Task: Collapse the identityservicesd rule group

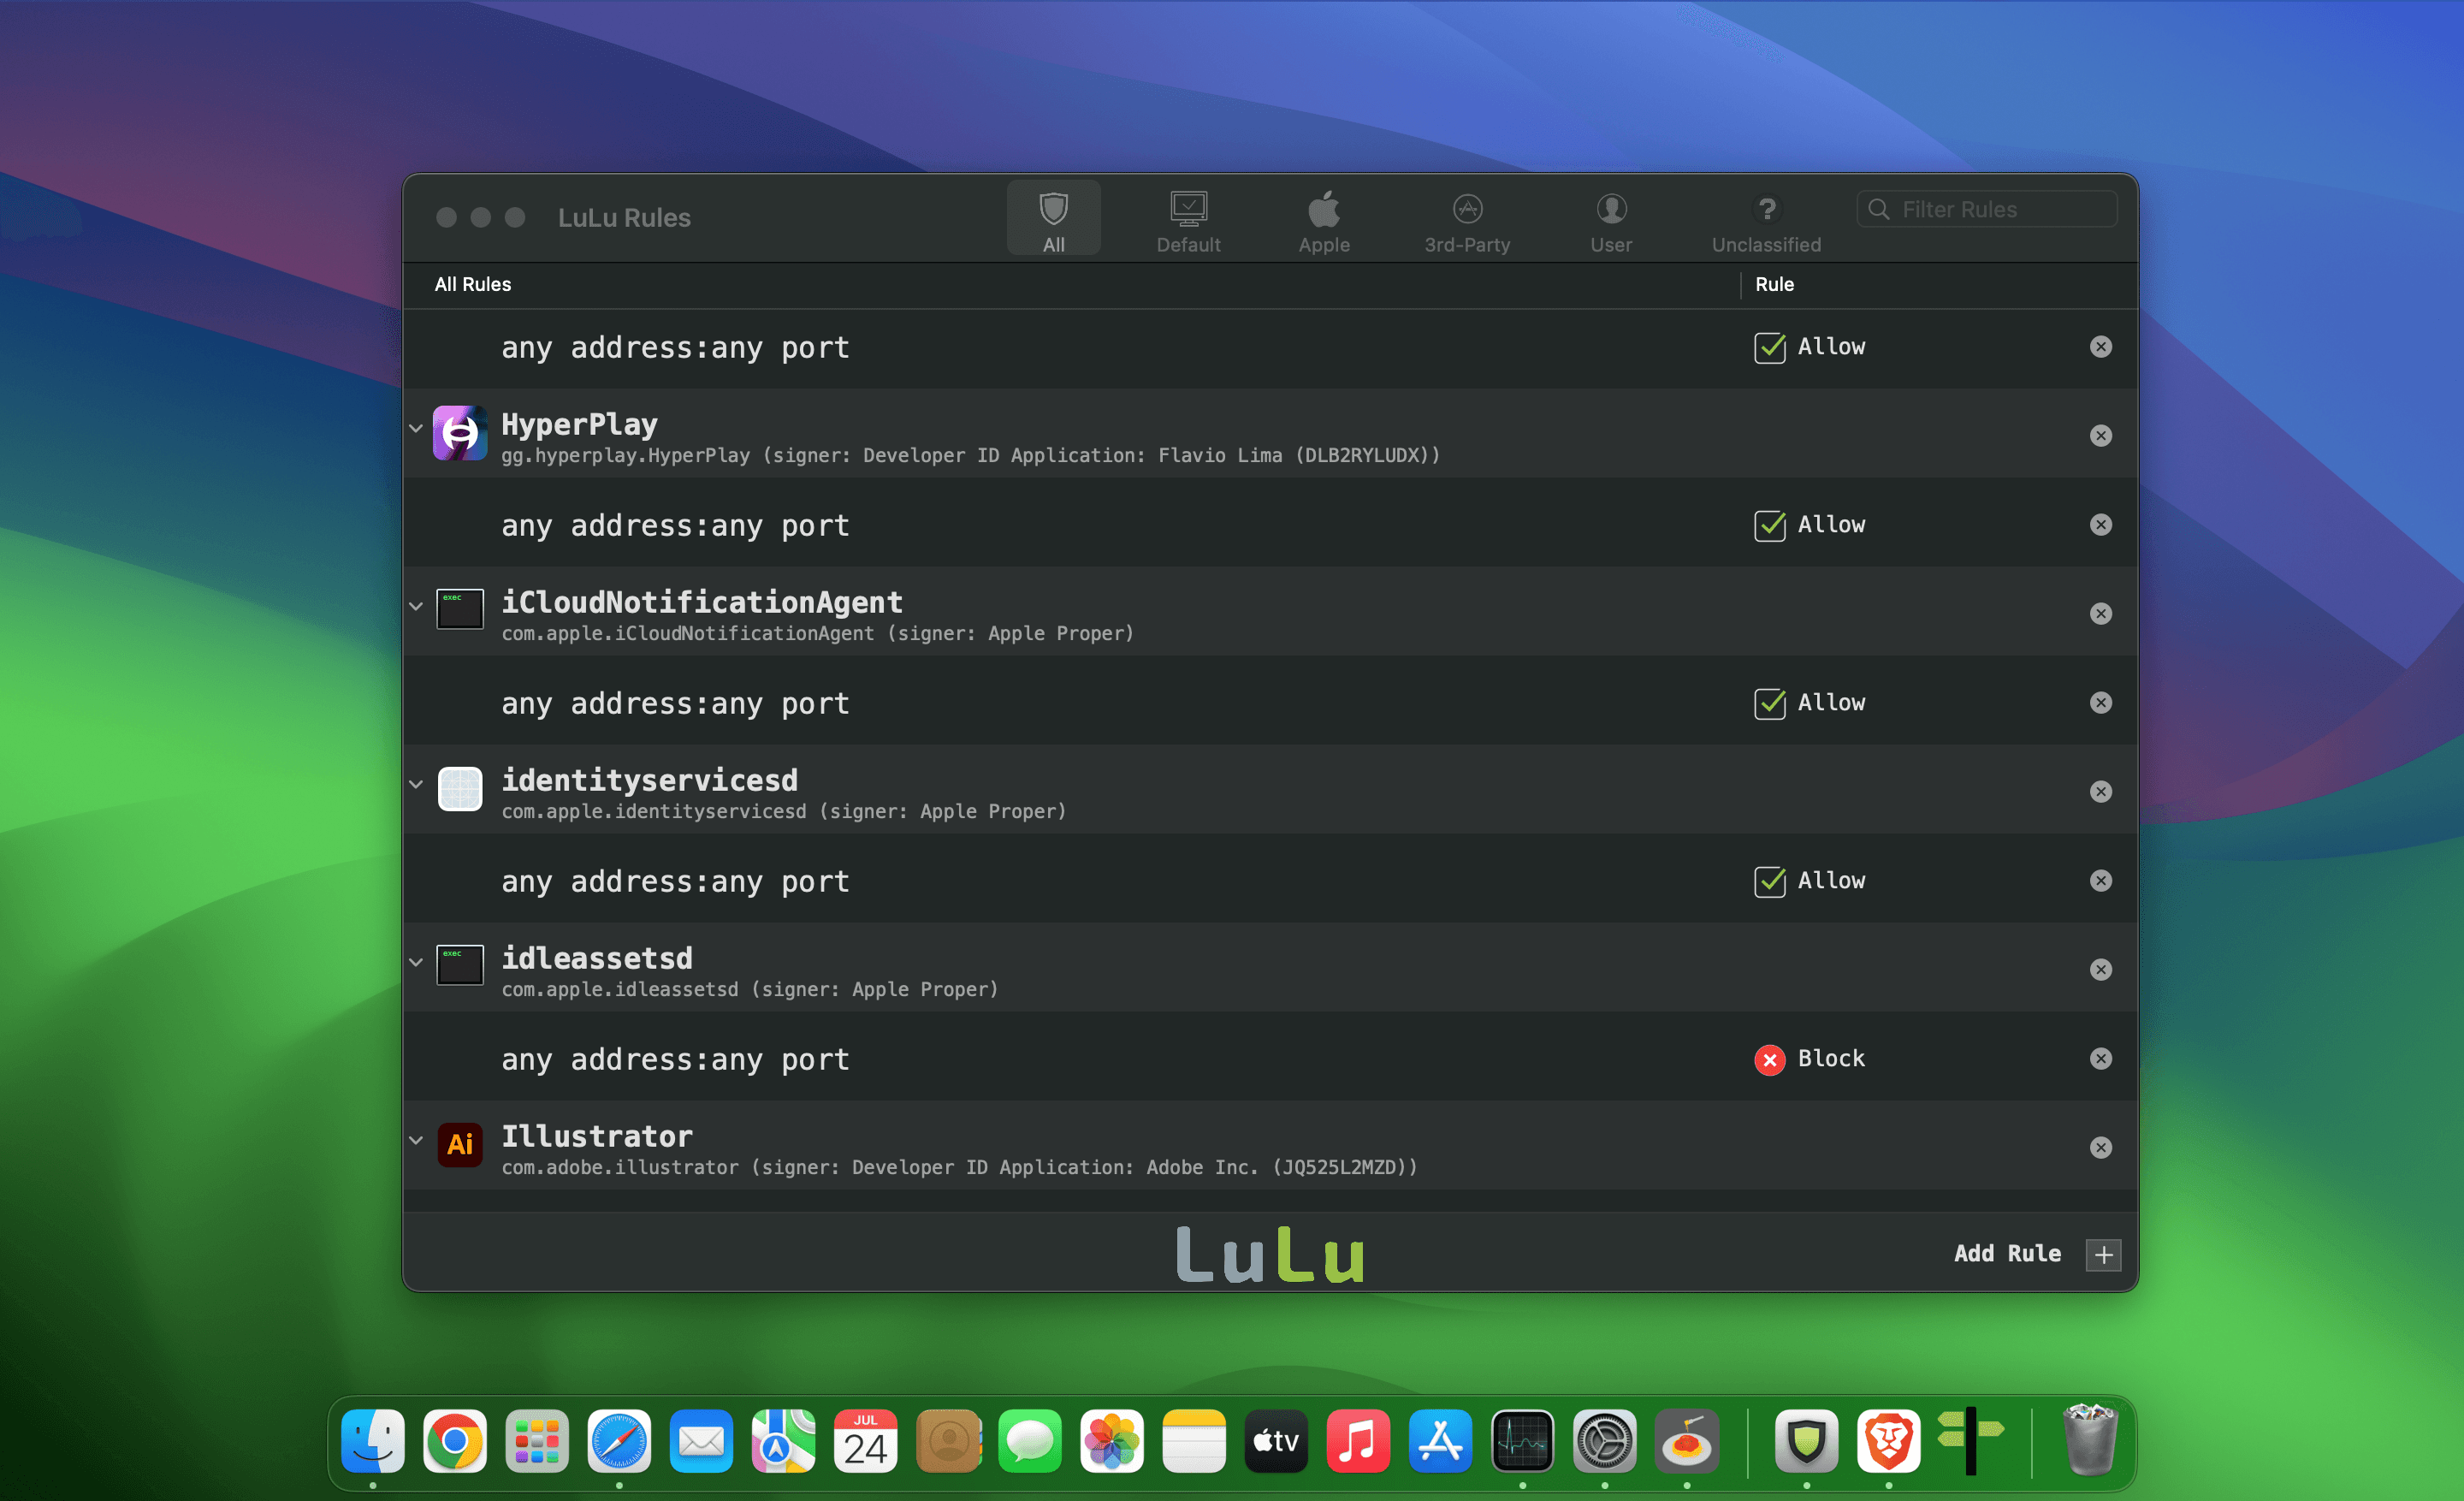Action: (416, 784)
